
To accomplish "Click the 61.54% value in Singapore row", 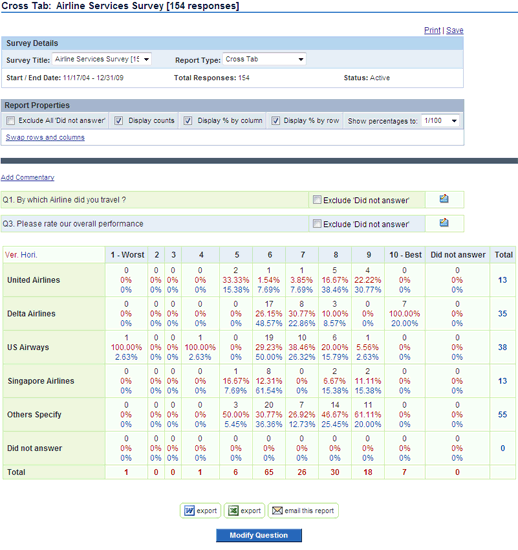I will (269, 391).
